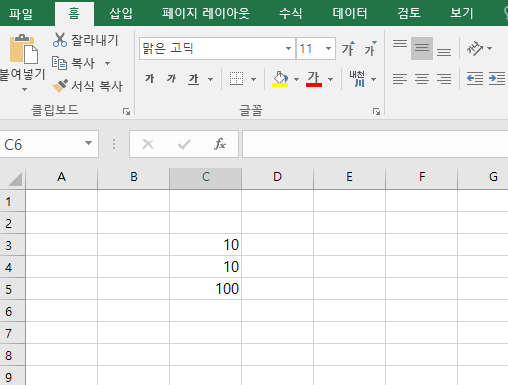
Task: Click confirm checkmark in formula bar
Action: pyautogui.click(x=184, y=144)
